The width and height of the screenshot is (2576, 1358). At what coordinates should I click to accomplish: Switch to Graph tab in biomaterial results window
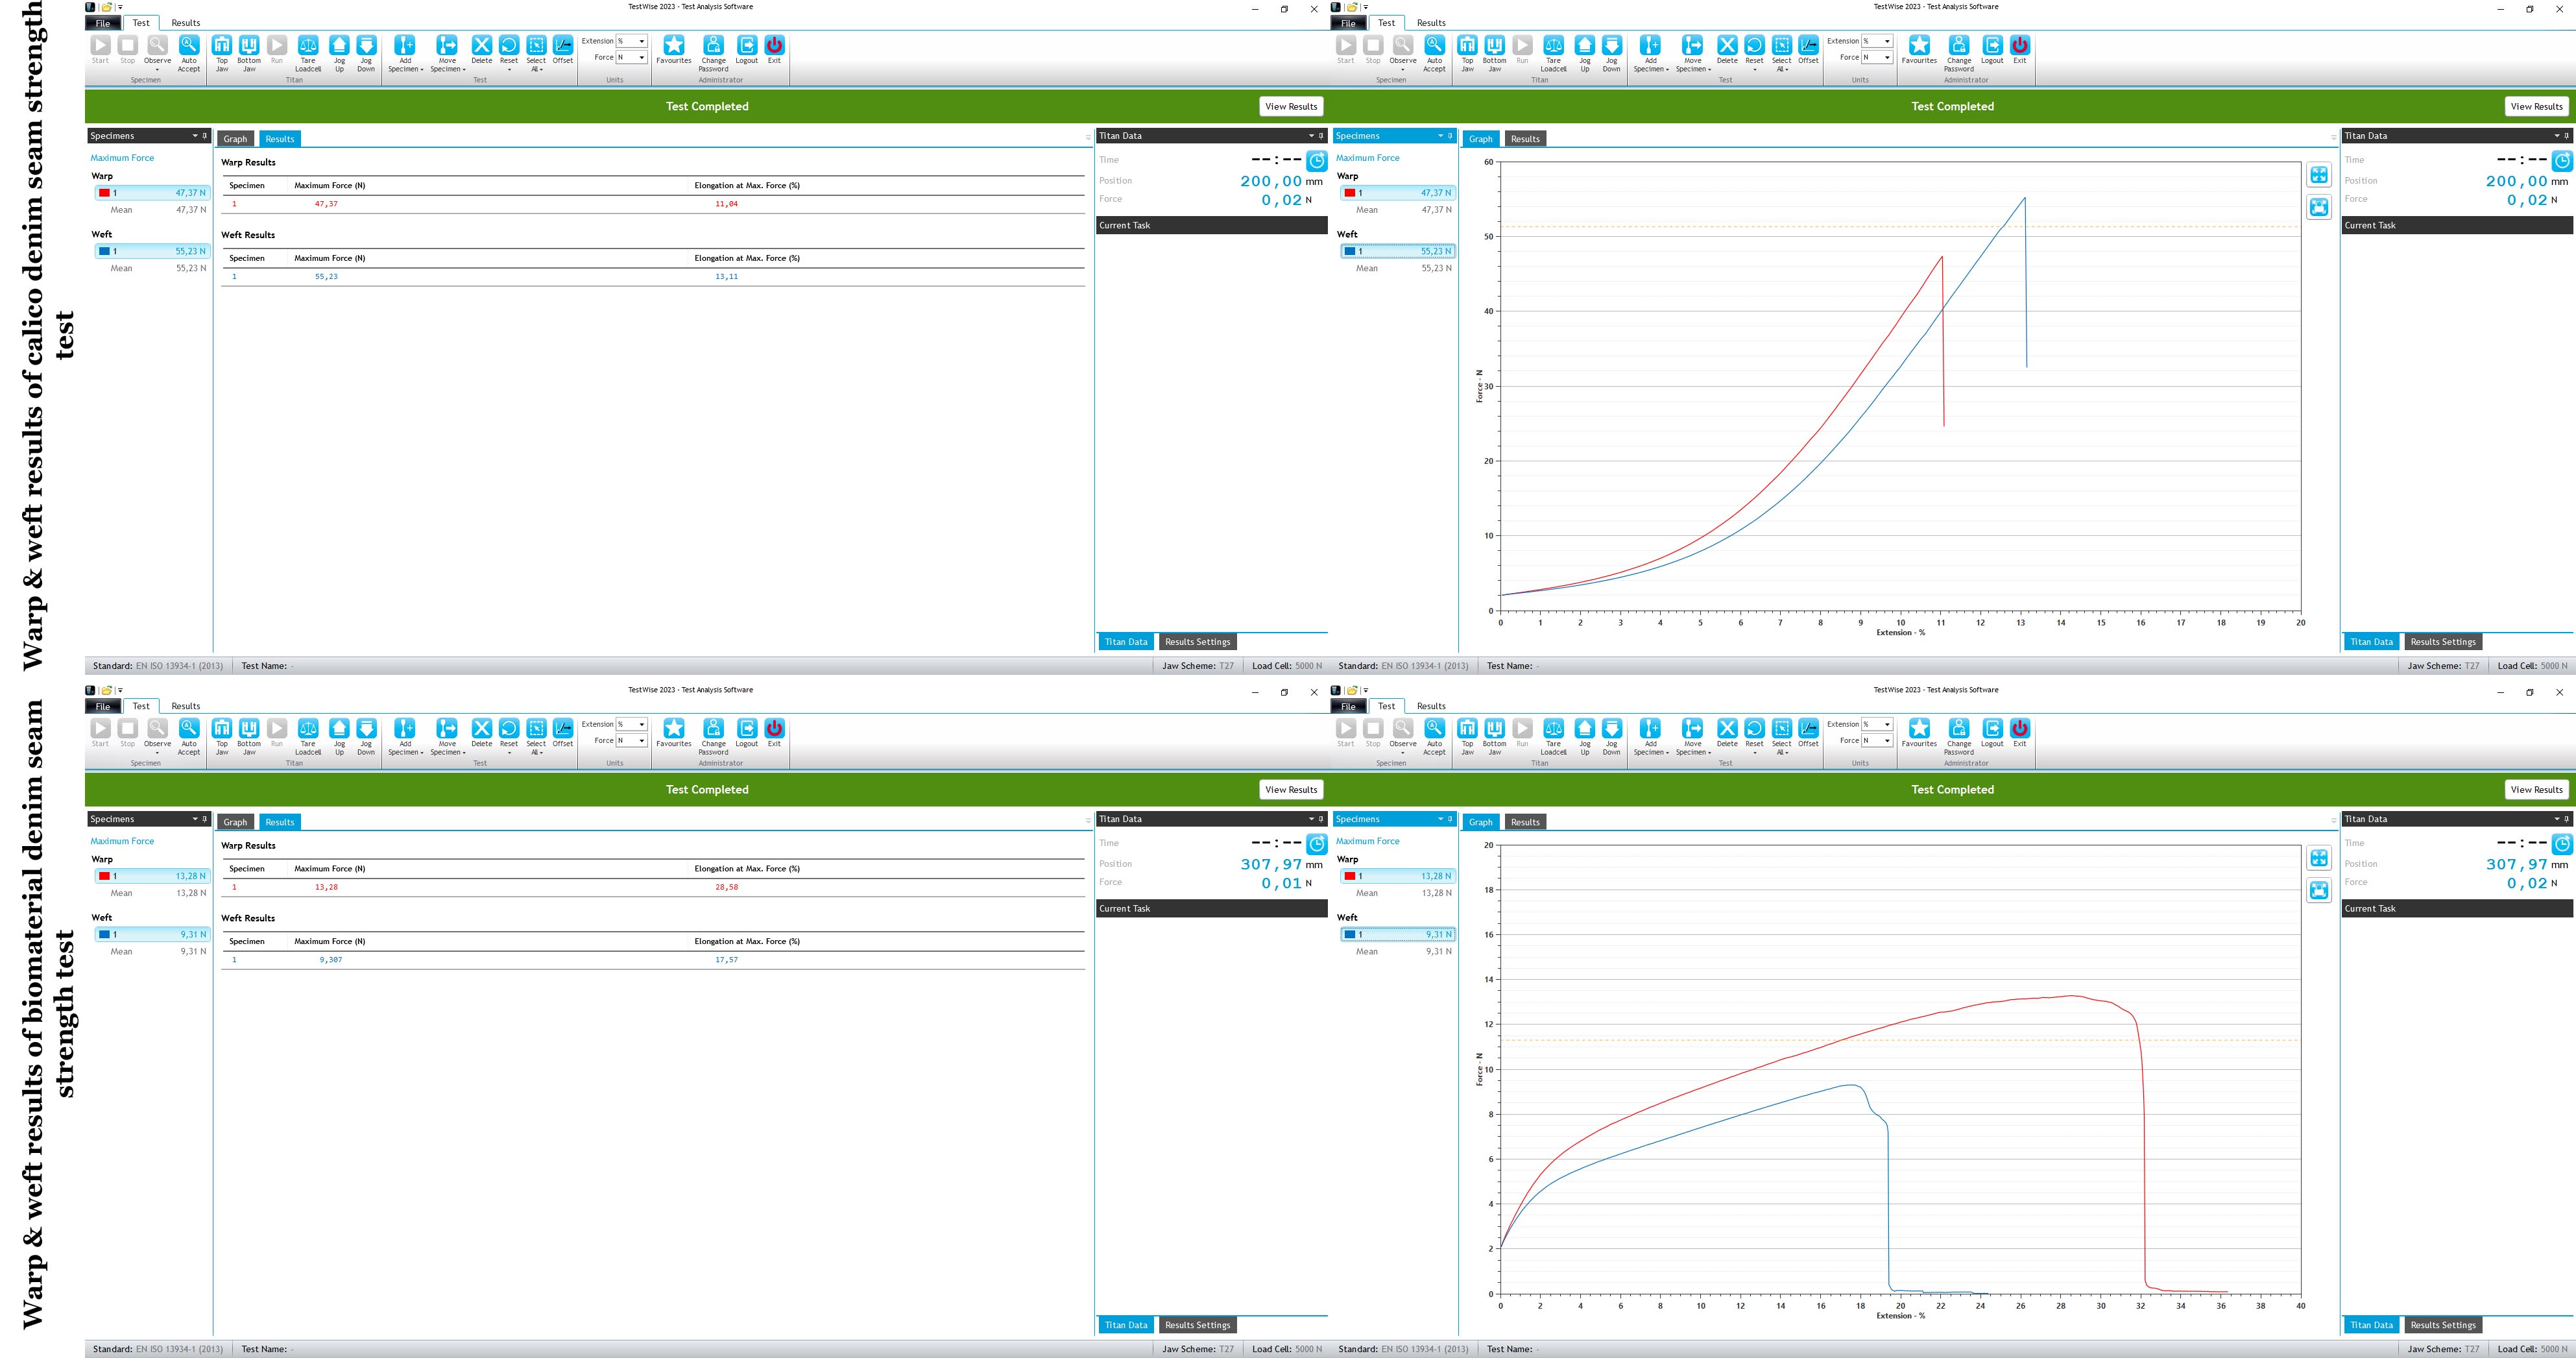[x=235, y=822]
